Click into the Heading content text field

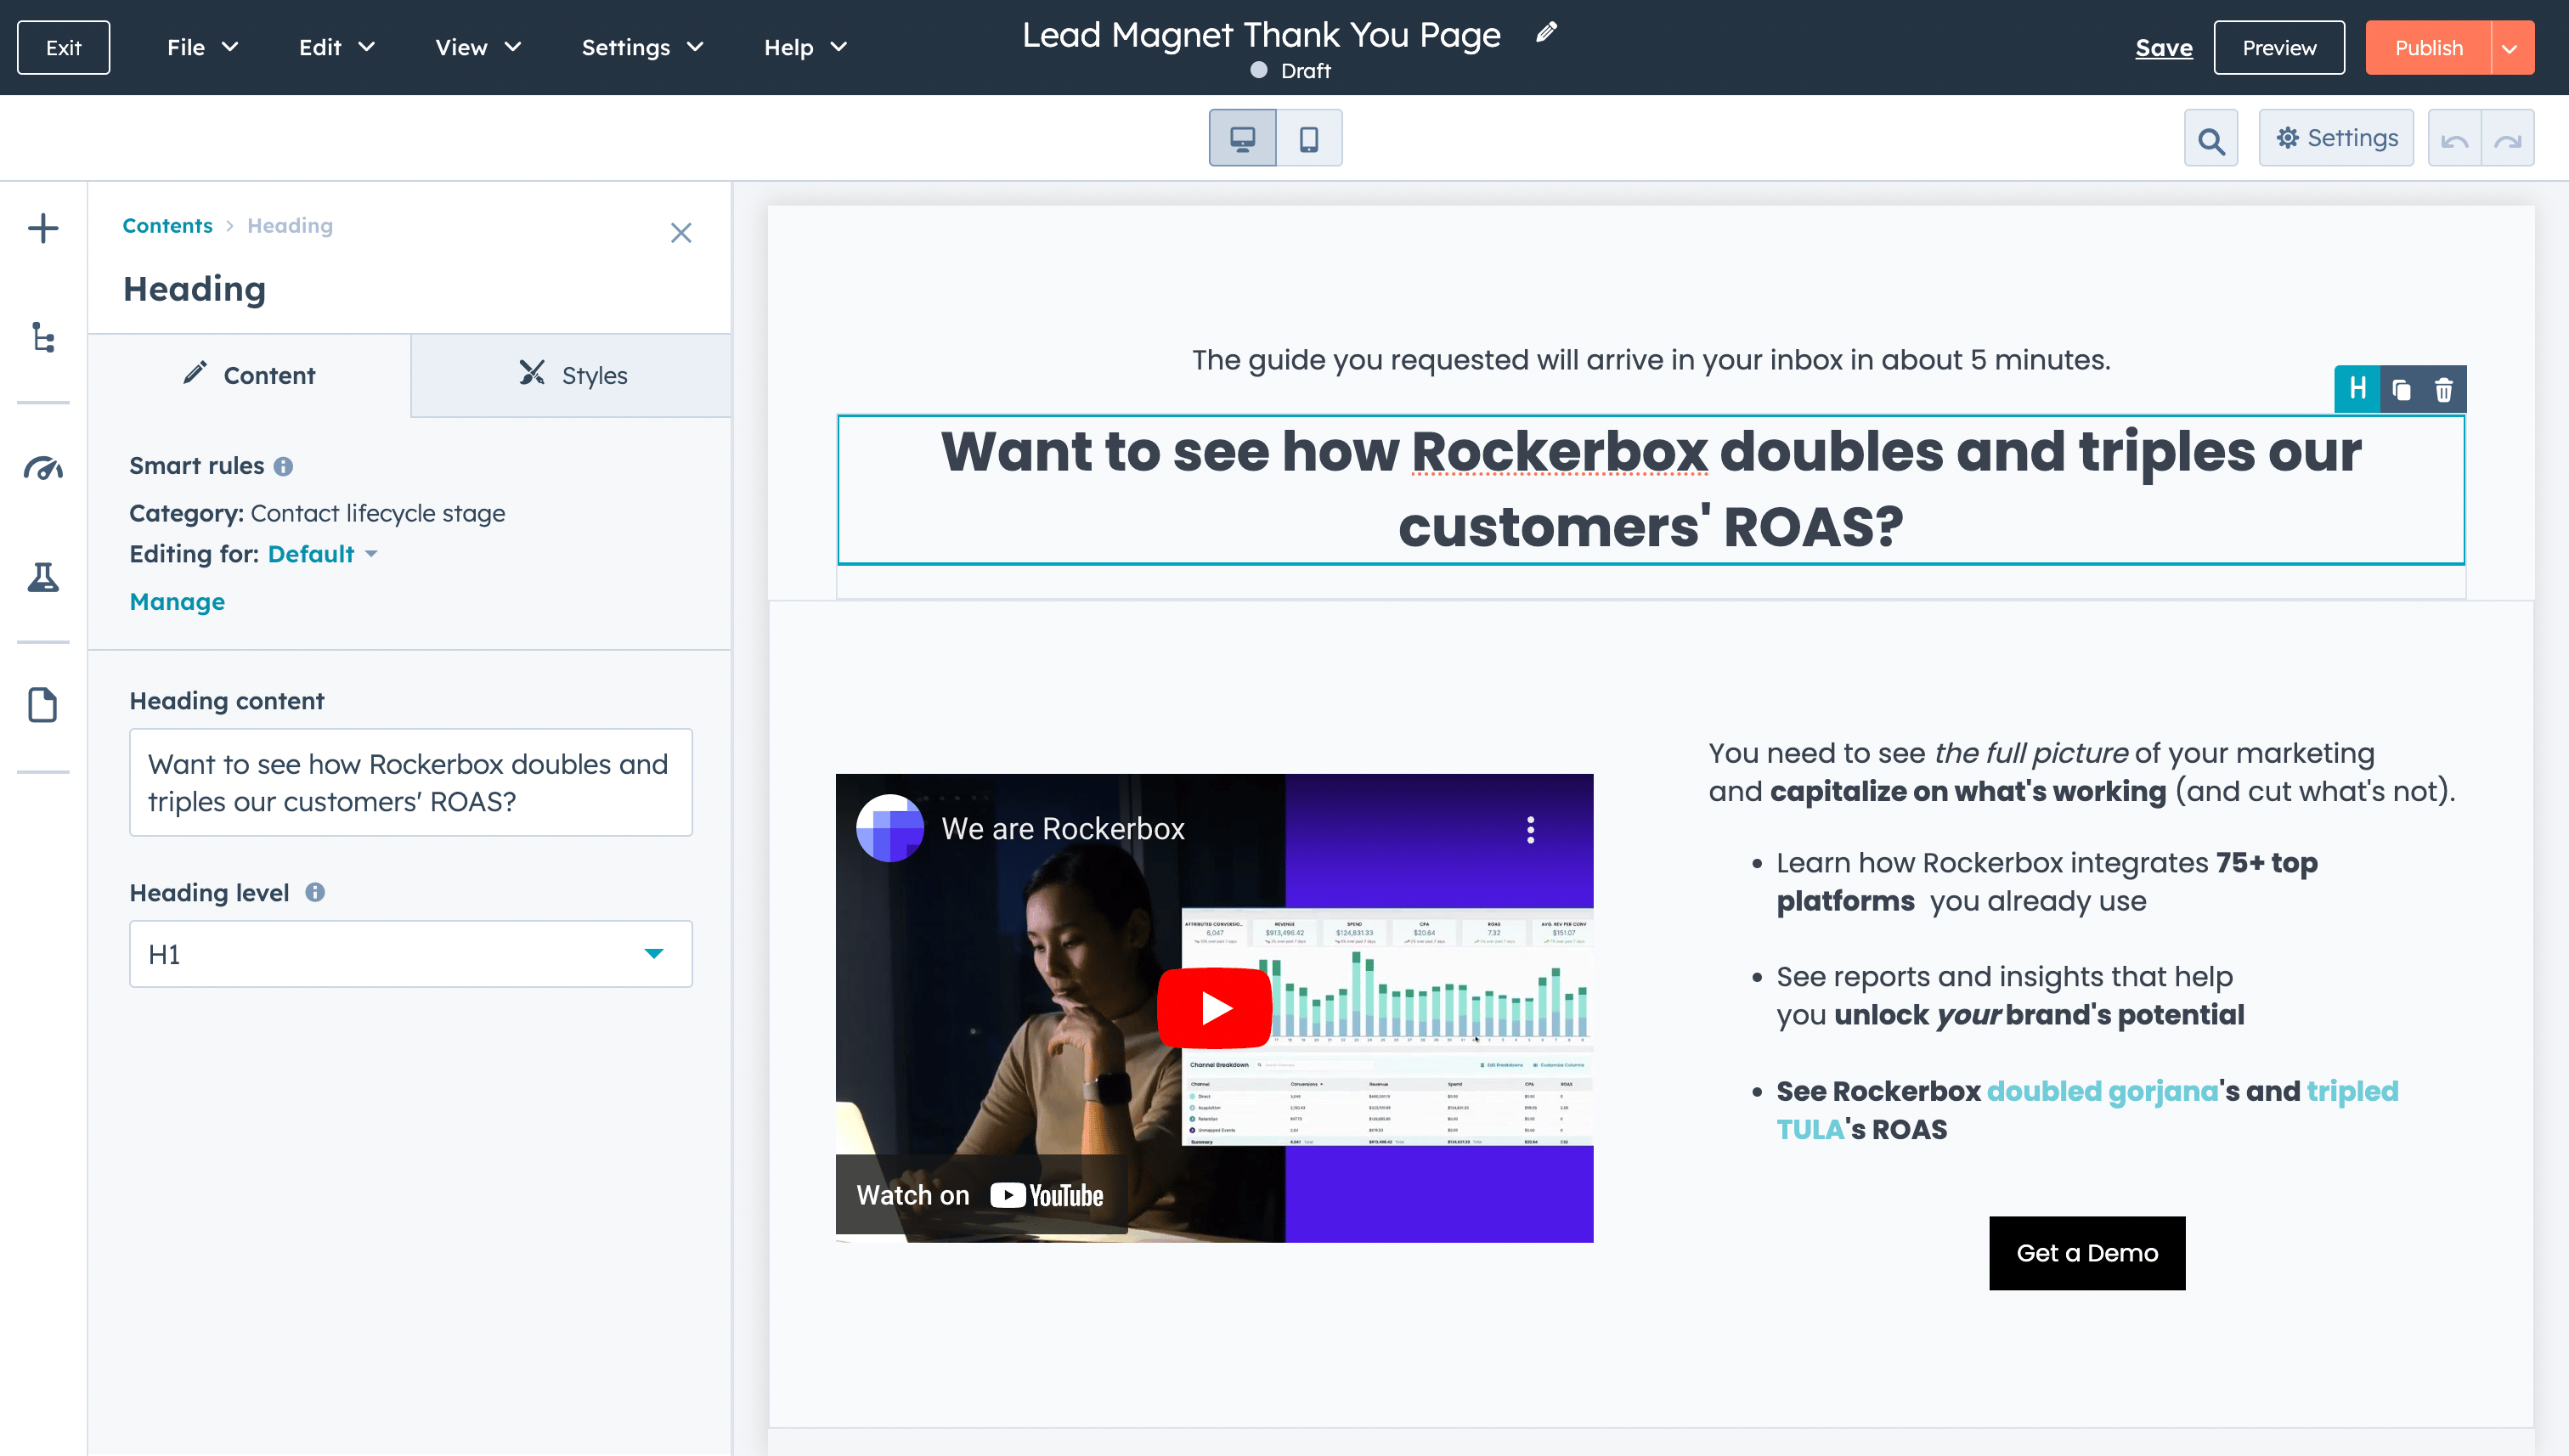pyautogui.click(x=410, y=782)
